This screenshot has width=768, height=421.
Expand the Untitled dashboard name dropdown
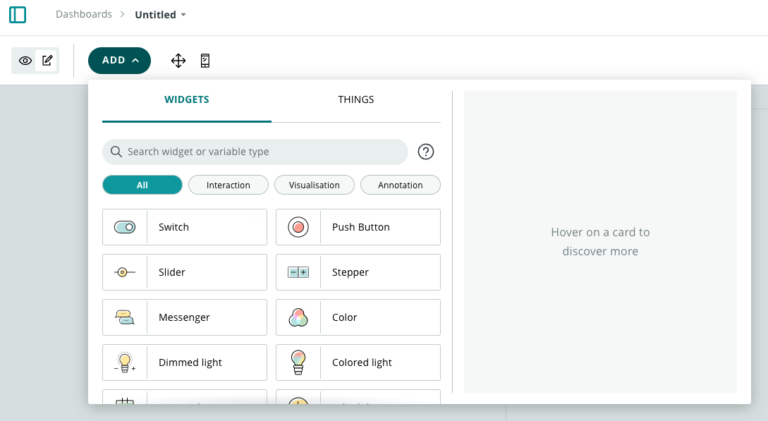tap(160, 15)
